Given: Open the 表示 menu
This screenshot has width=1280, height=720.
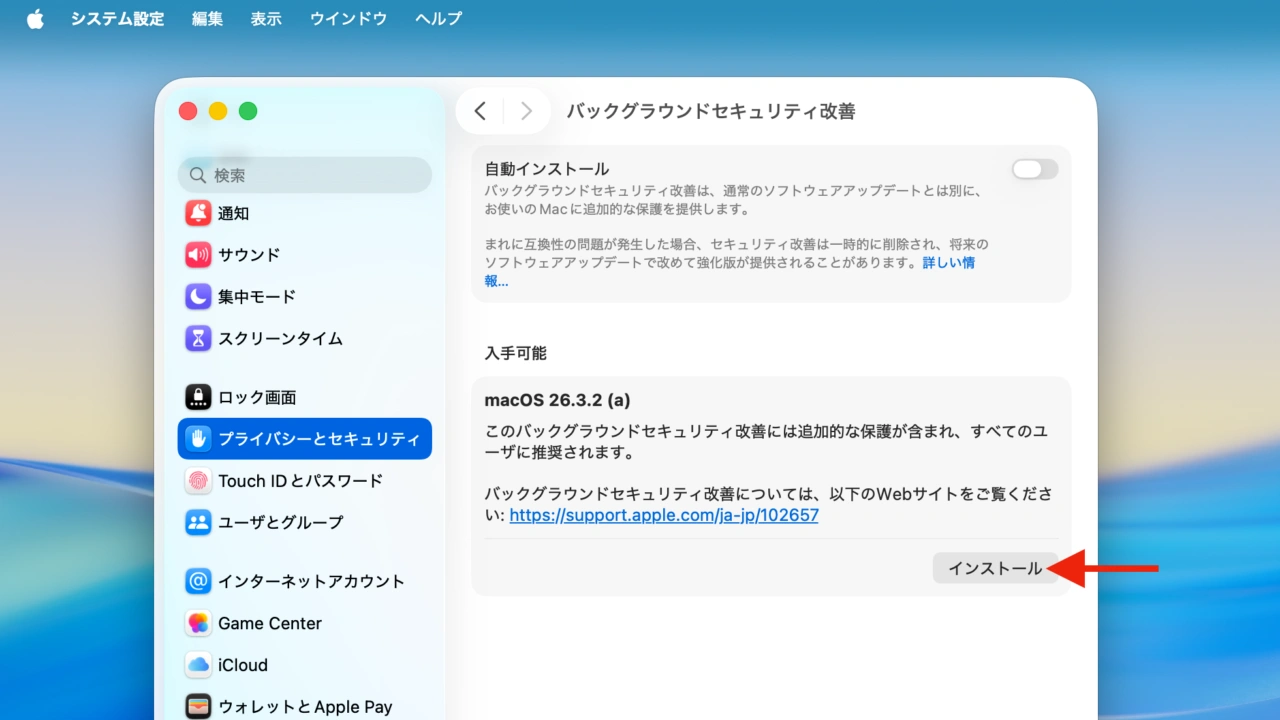Looking at the screenshot, I should point(266,18).
